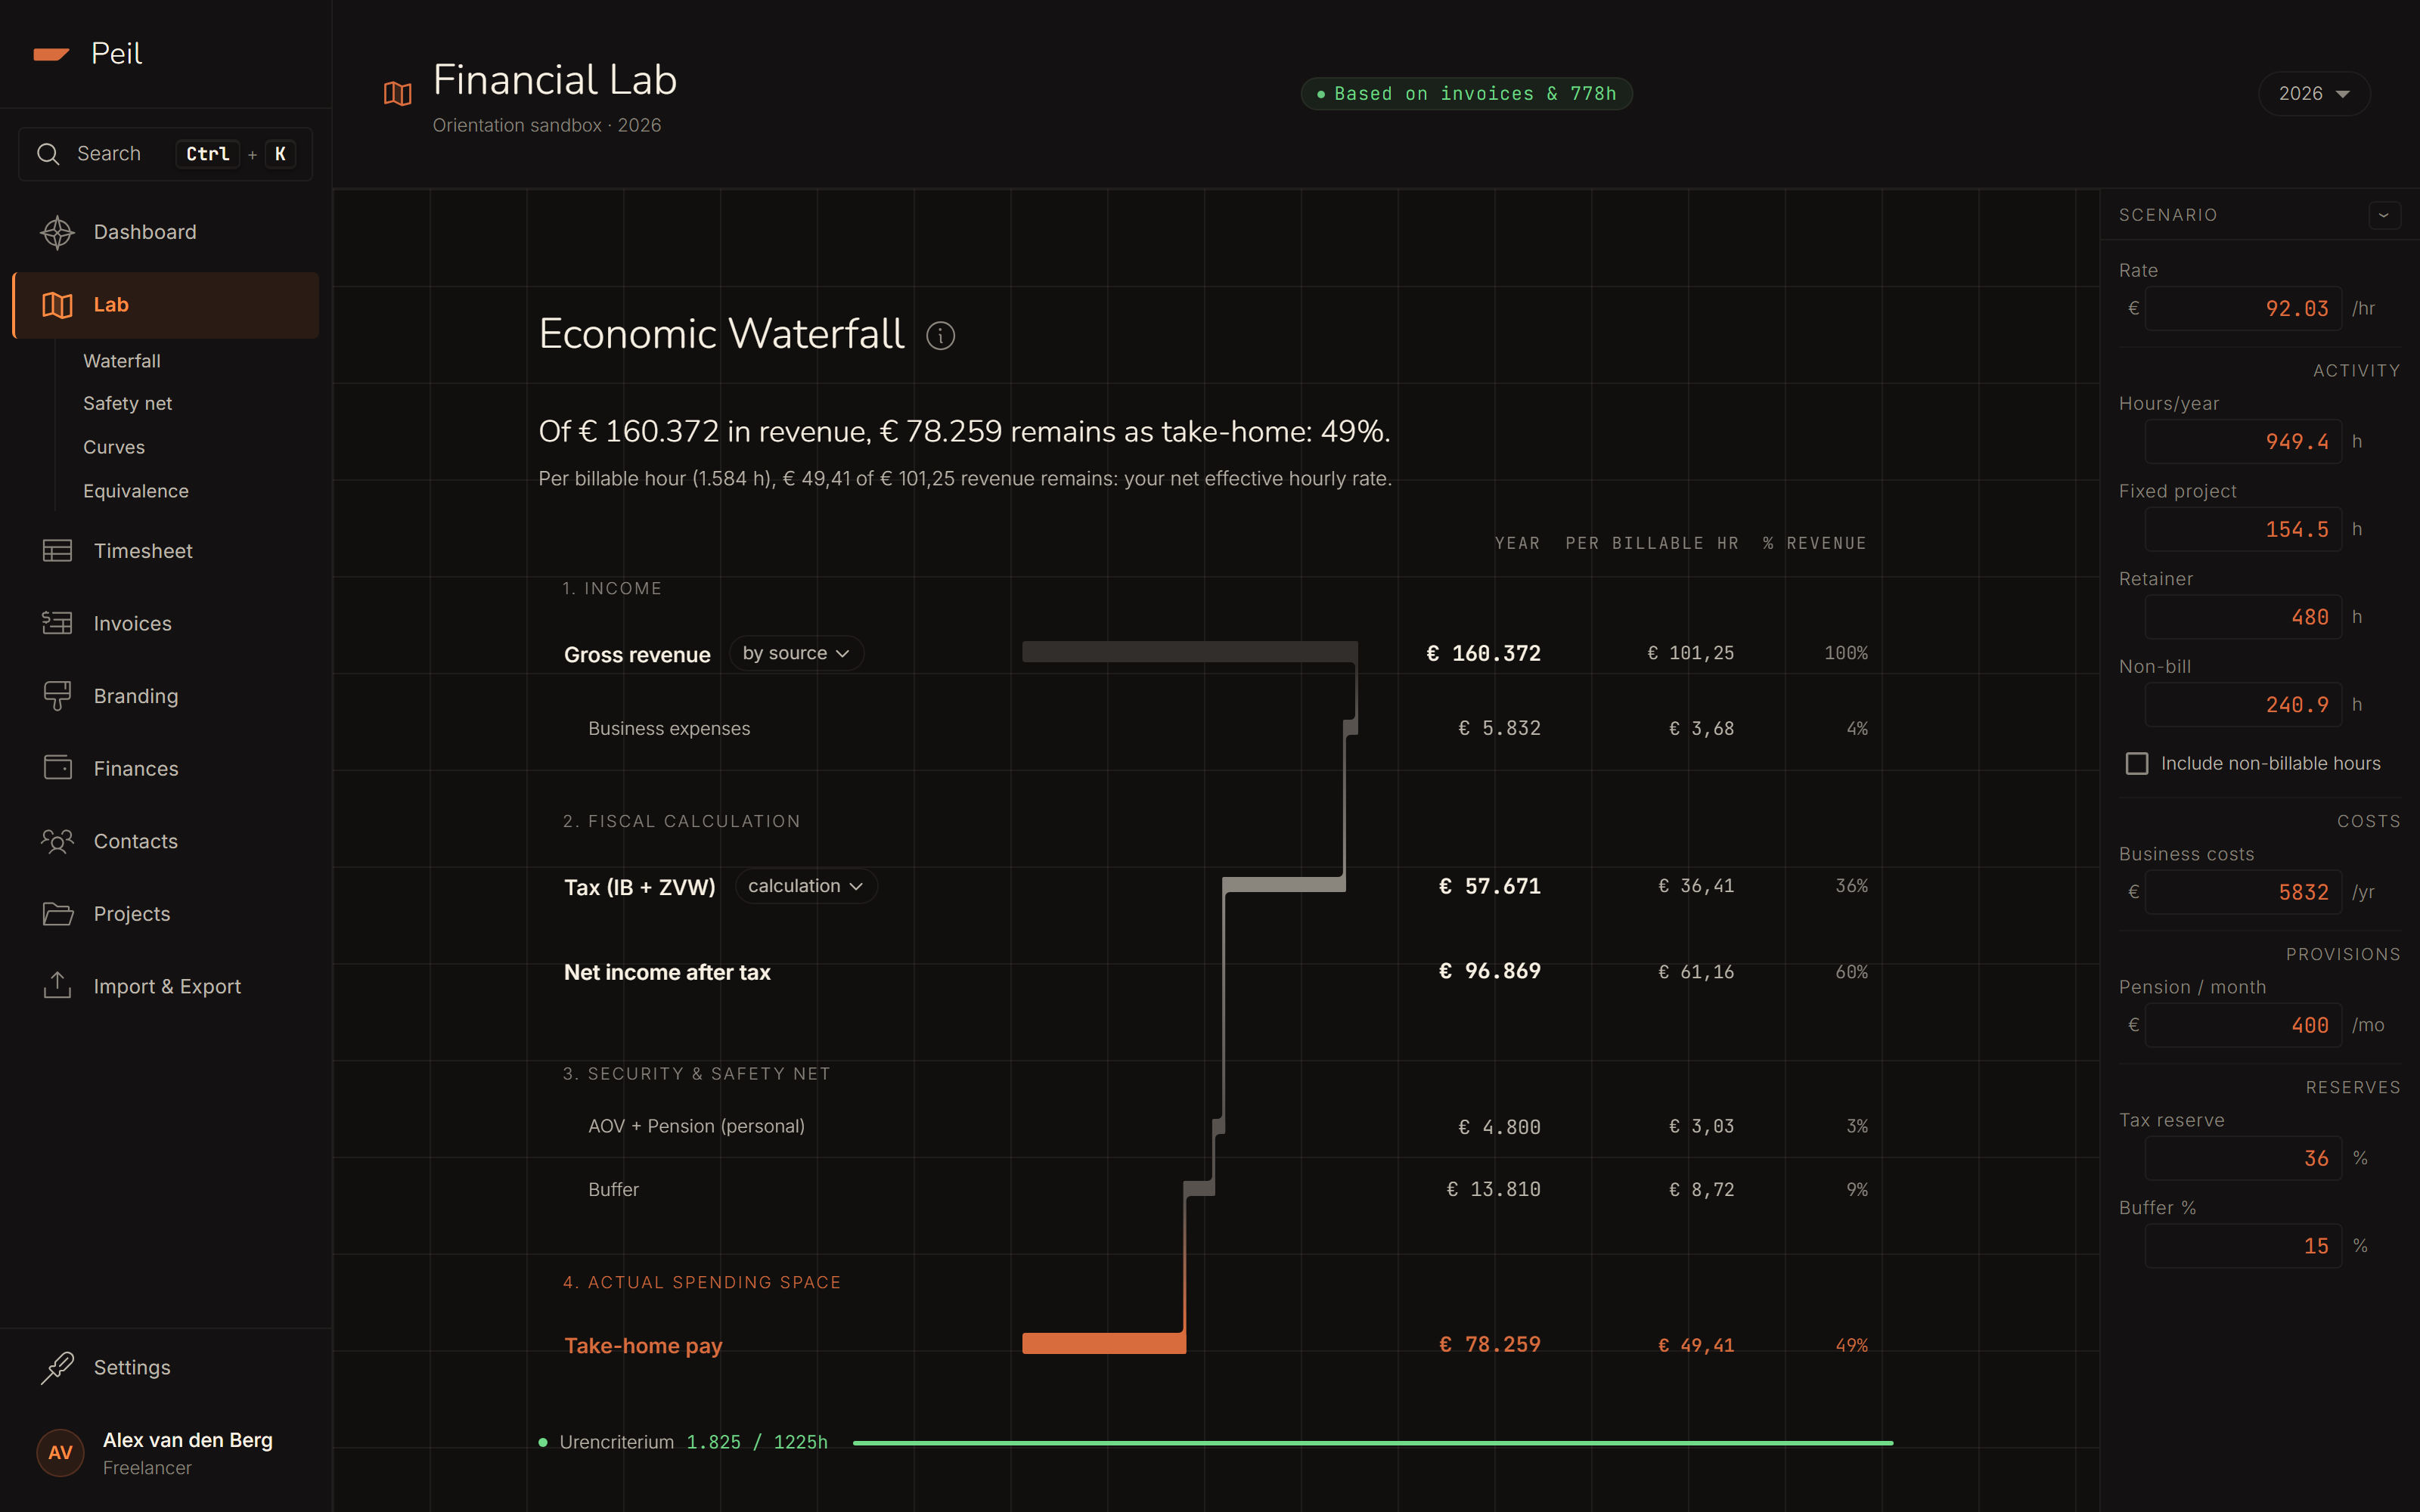2420x1512 pixels.
Task: Enable Include non-billable hours checkbox
Action: [x=2137, y=764]
